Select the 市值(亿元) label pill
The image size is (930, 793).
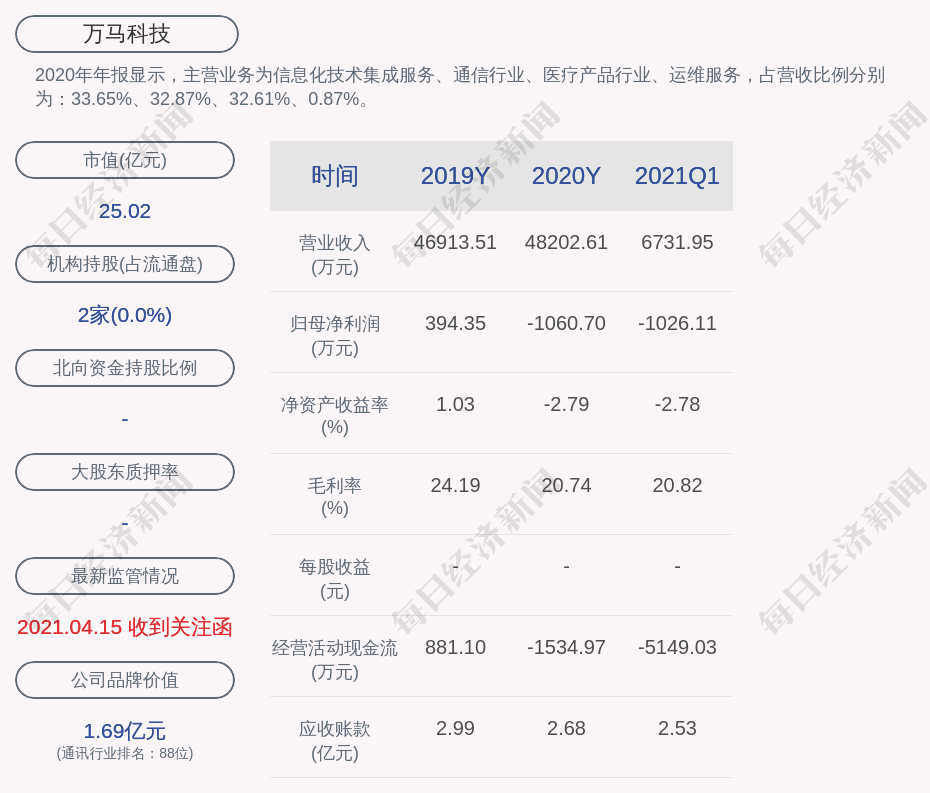[x=125, y=160]
